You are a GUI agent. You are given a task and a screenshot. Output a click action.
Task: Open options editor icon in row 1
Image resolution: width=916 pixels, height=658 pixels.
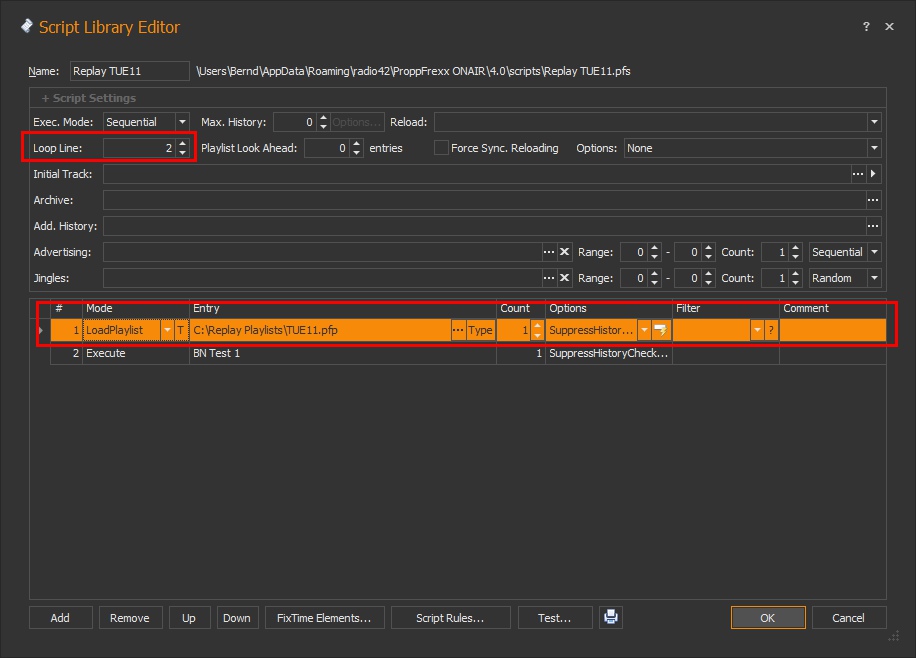(661, 330)
